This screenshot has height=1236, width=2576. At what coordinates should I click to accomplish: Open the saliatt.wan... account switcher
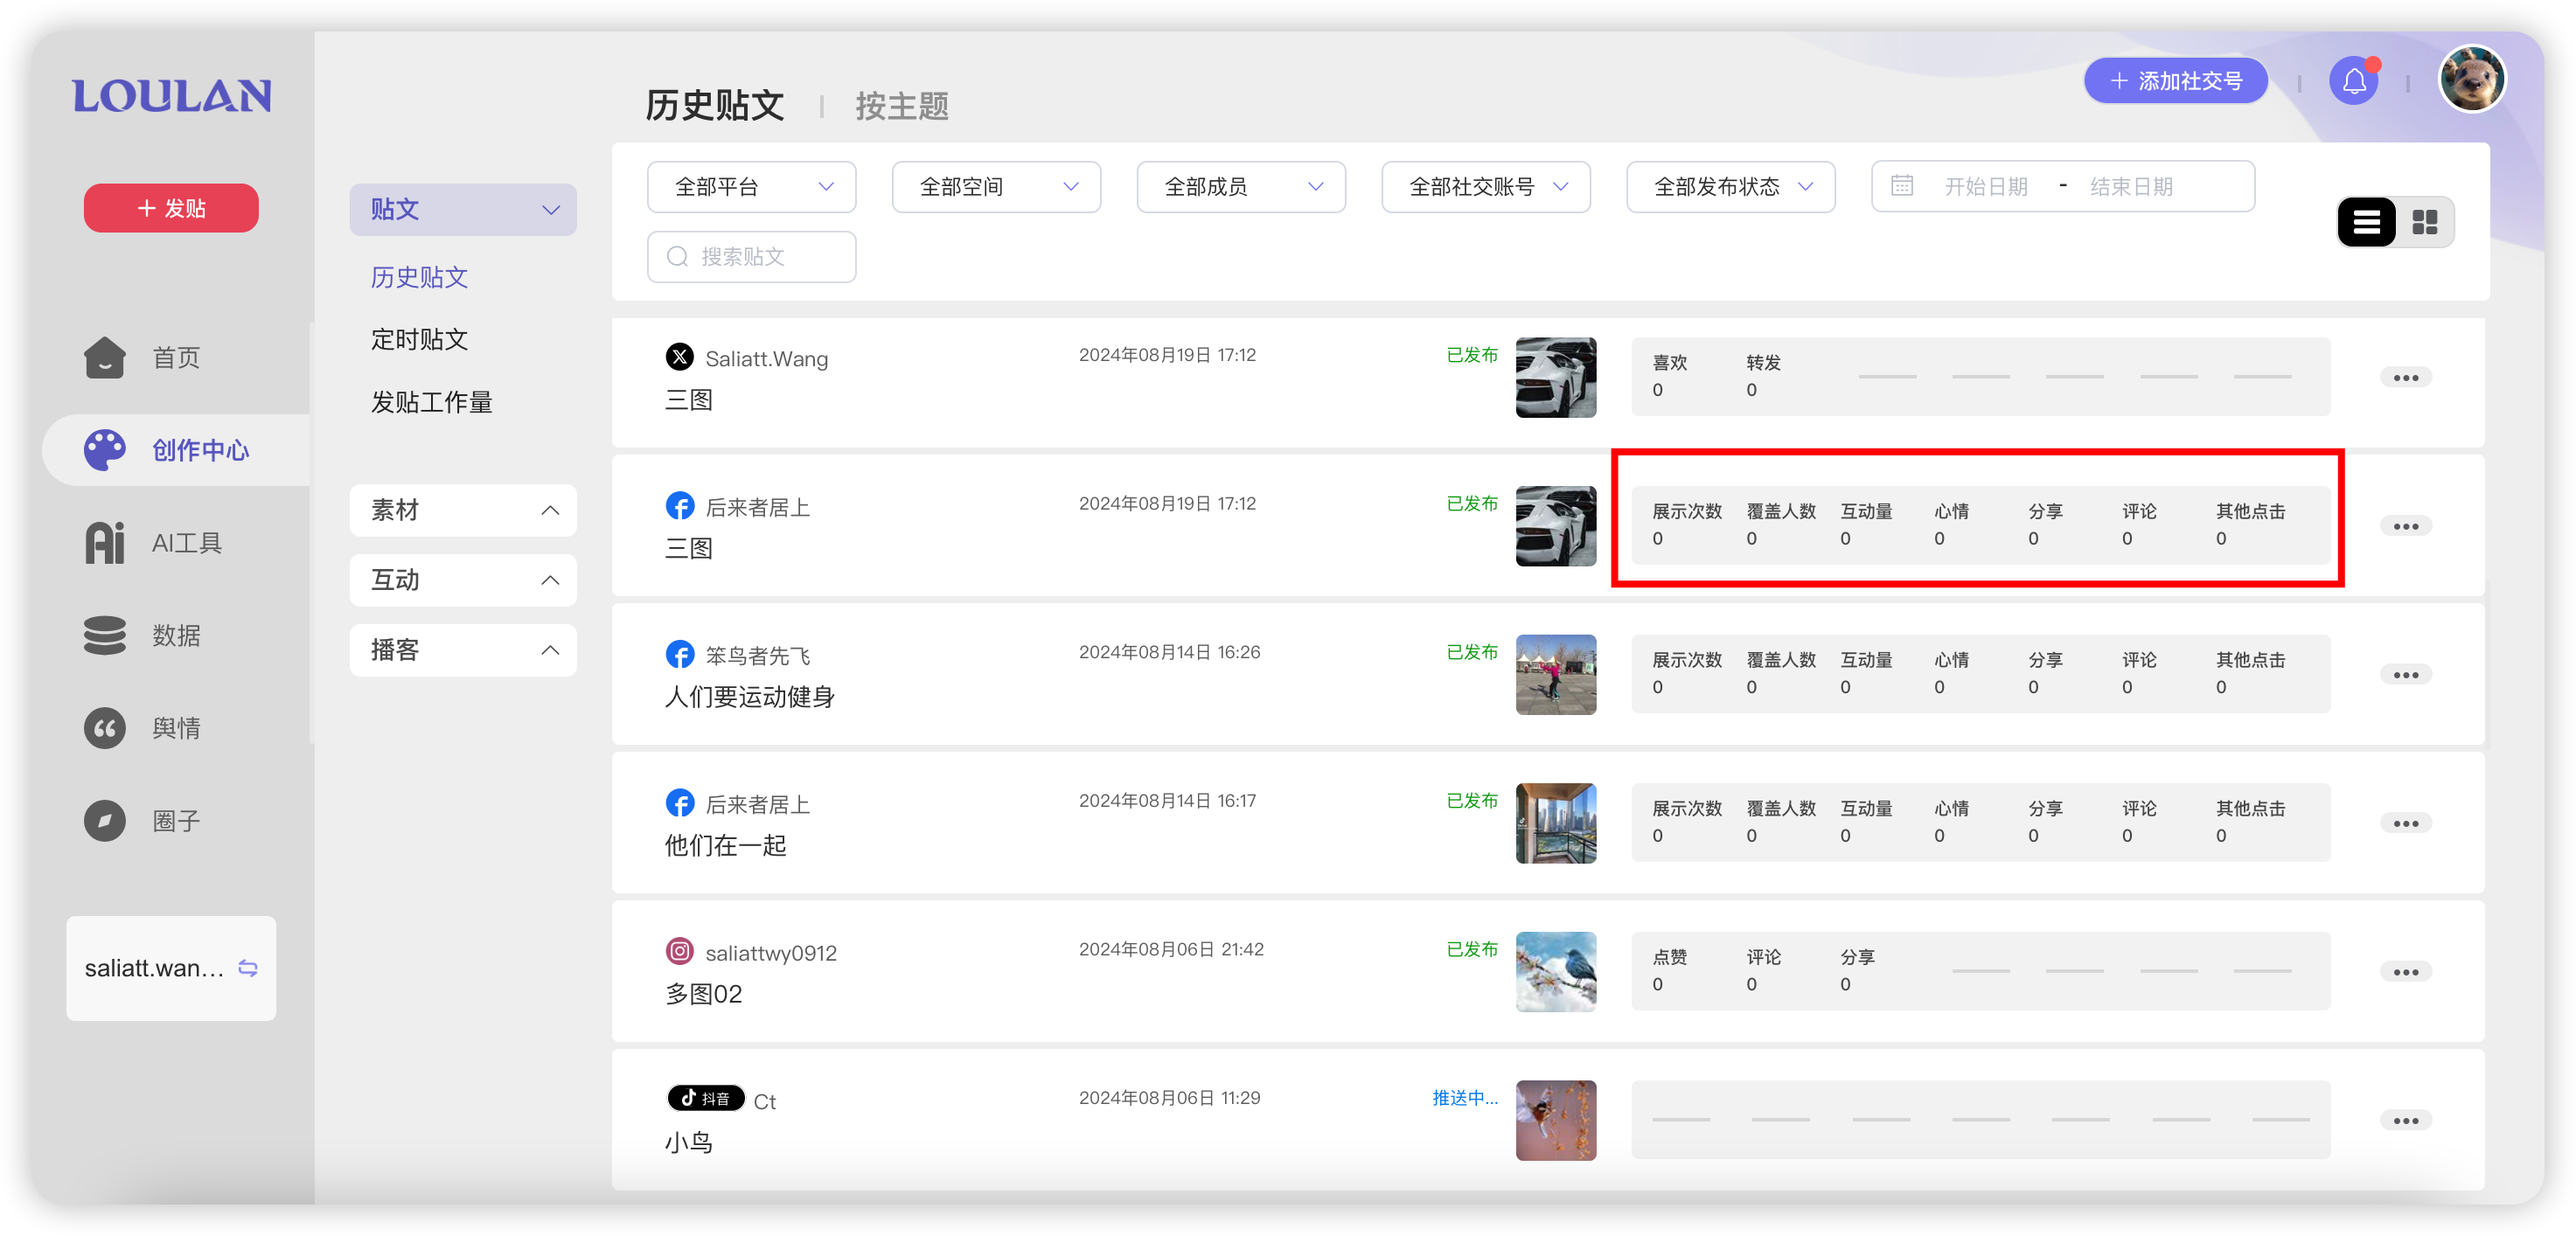click(171, 968)
